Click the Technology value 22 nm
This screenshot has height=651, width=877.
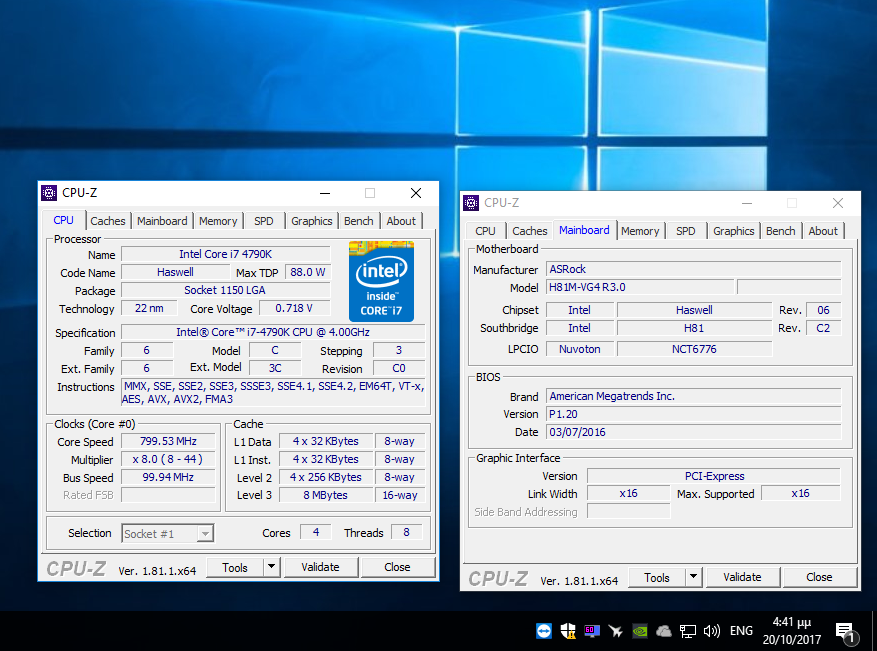pyautogui.click(x=149, y=308)
